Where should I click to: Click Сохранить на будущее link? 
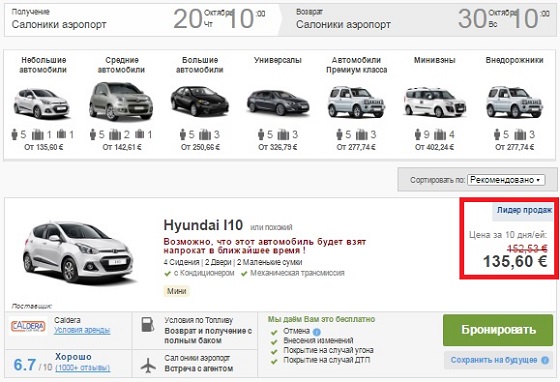[x=494, y=360]
